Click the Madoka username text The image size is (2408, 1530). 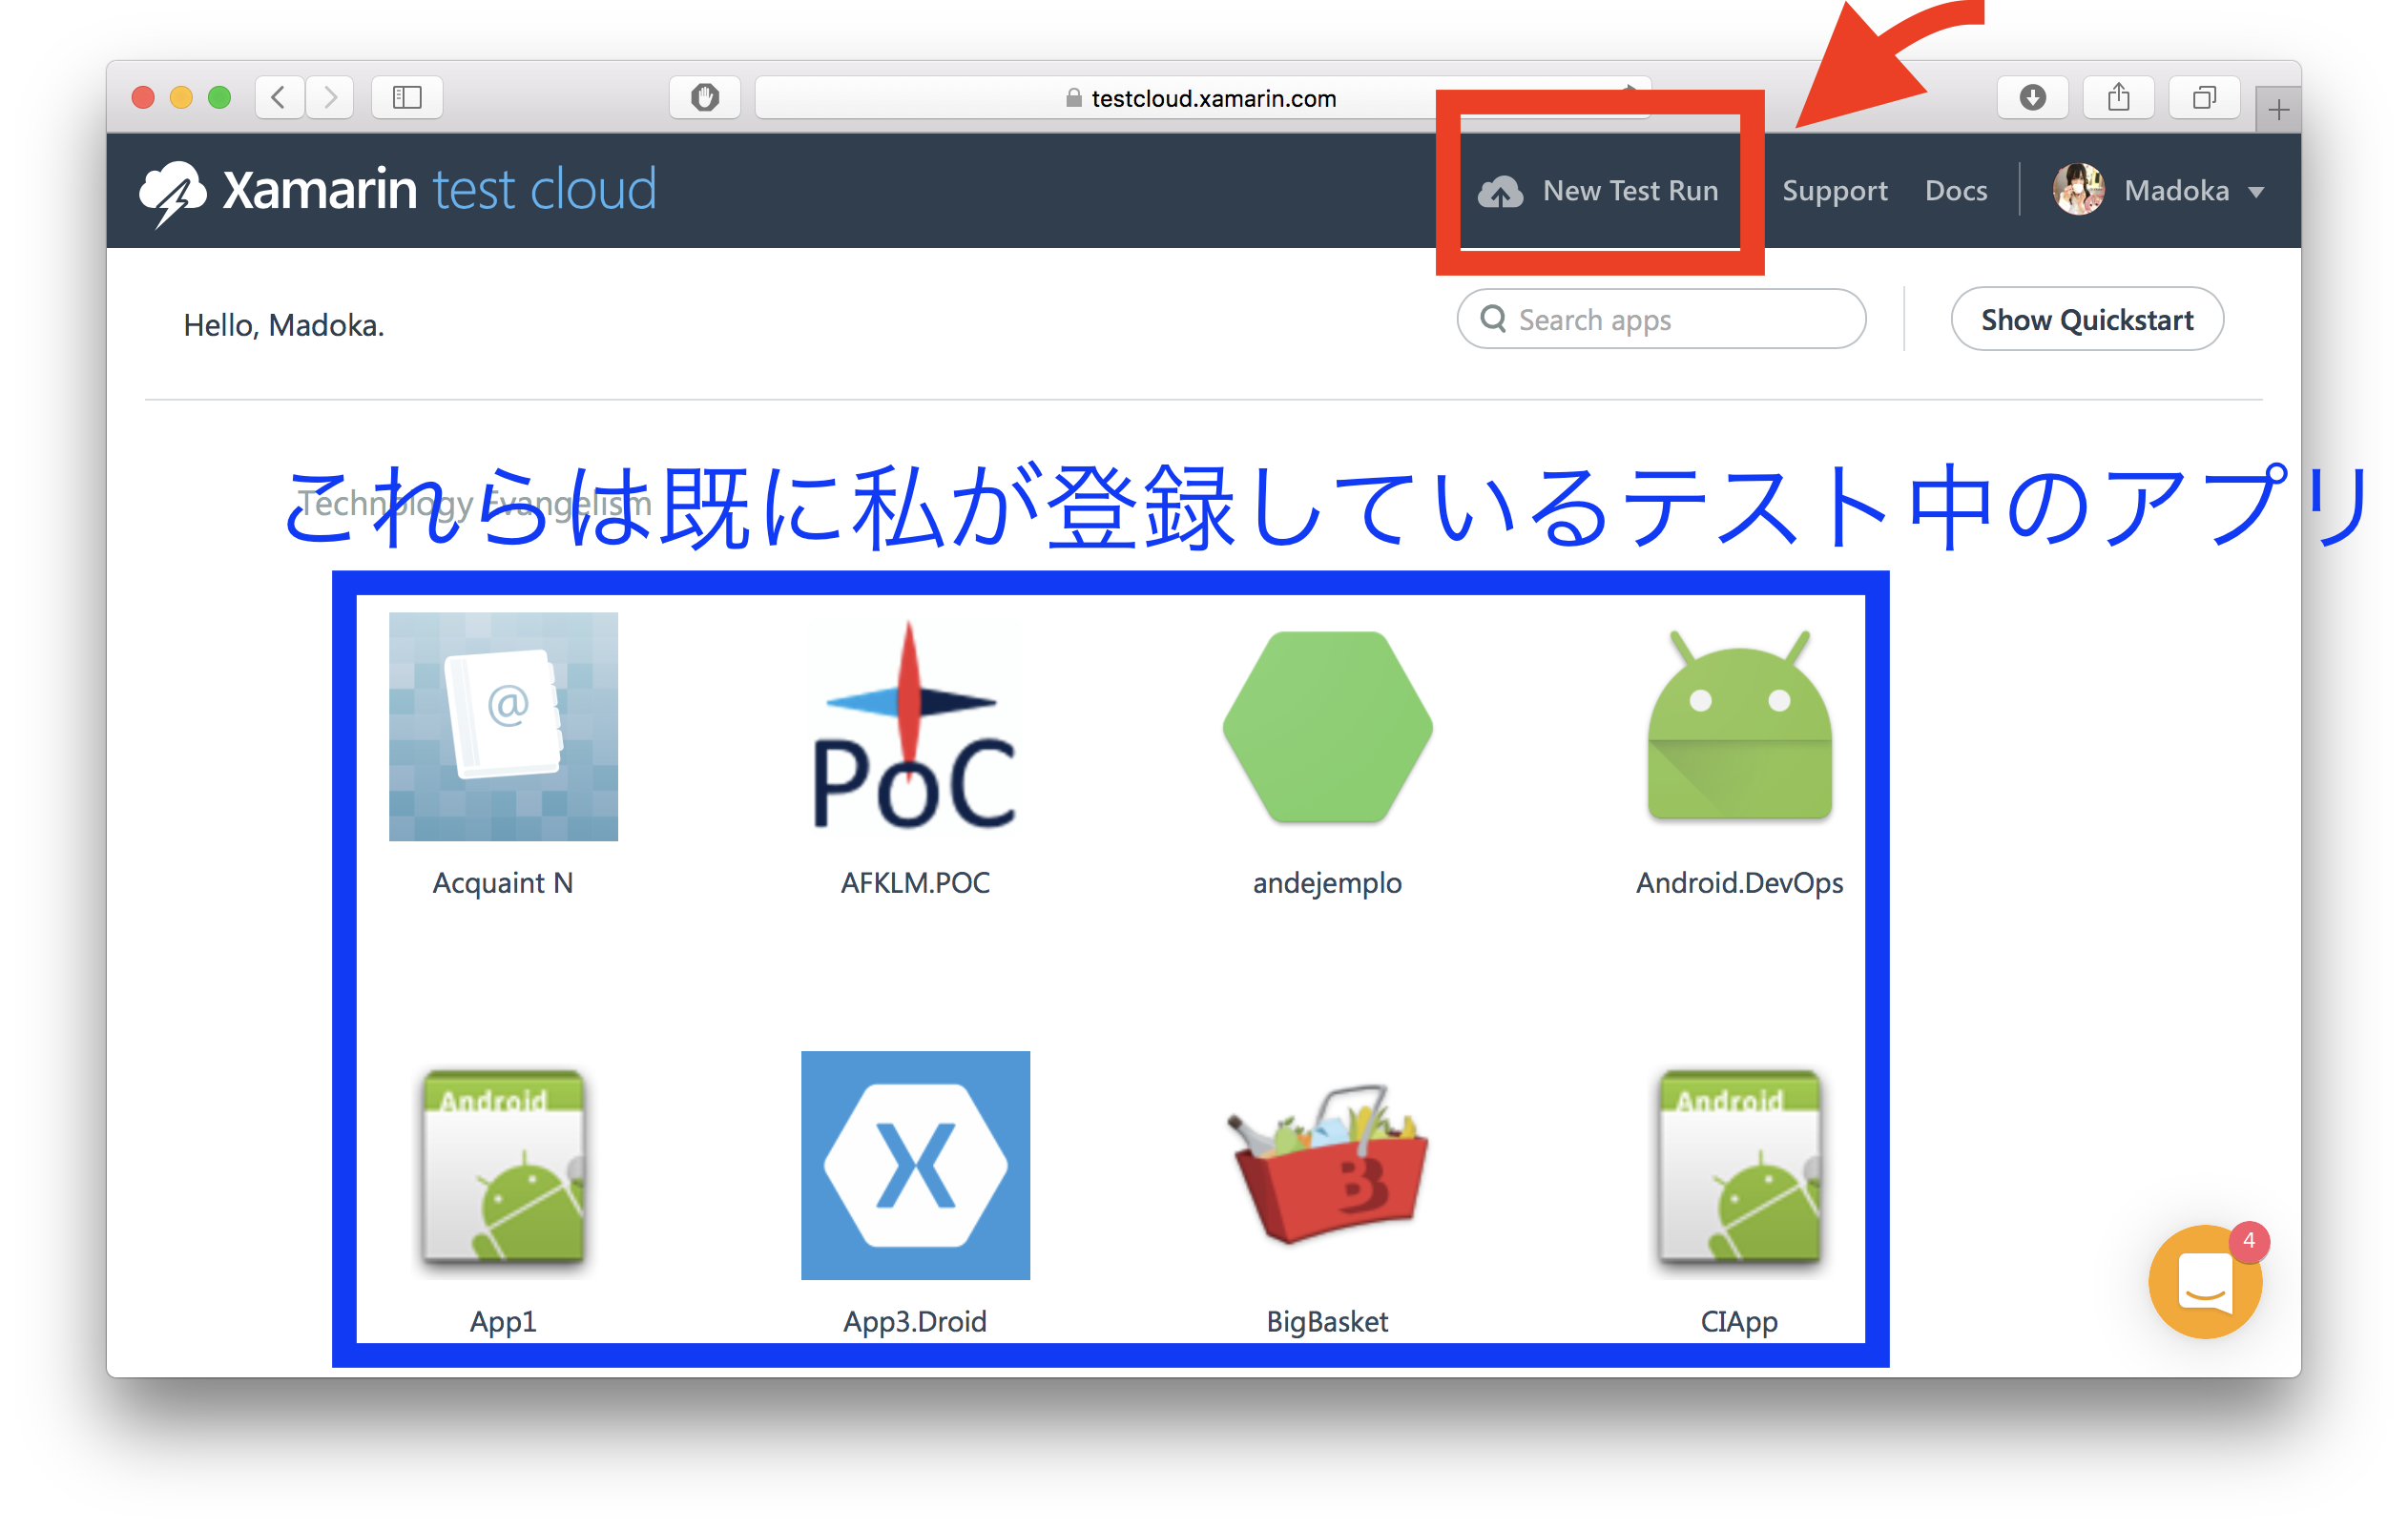tap(2176, 190)
